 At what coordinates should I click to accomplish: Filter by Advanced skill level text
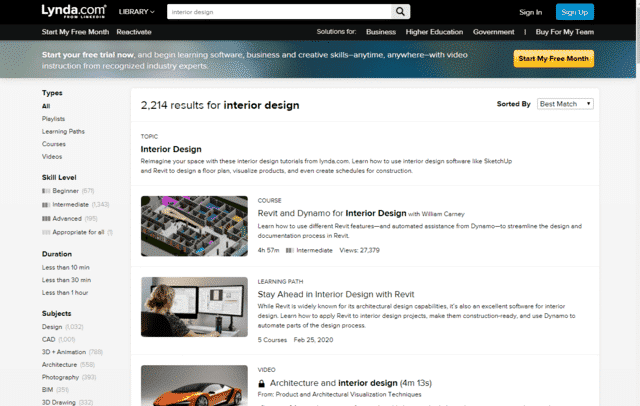point(67,219)
